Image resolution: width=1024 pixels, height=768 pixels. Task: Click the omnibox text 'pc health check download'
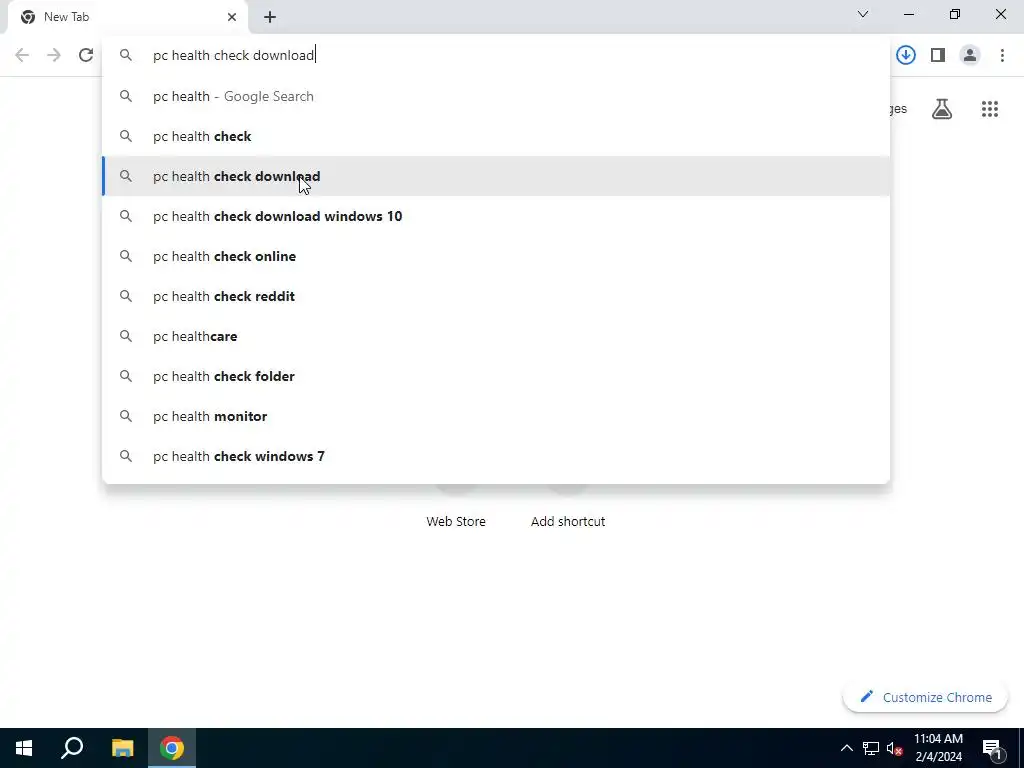click(x=234, y=55)
